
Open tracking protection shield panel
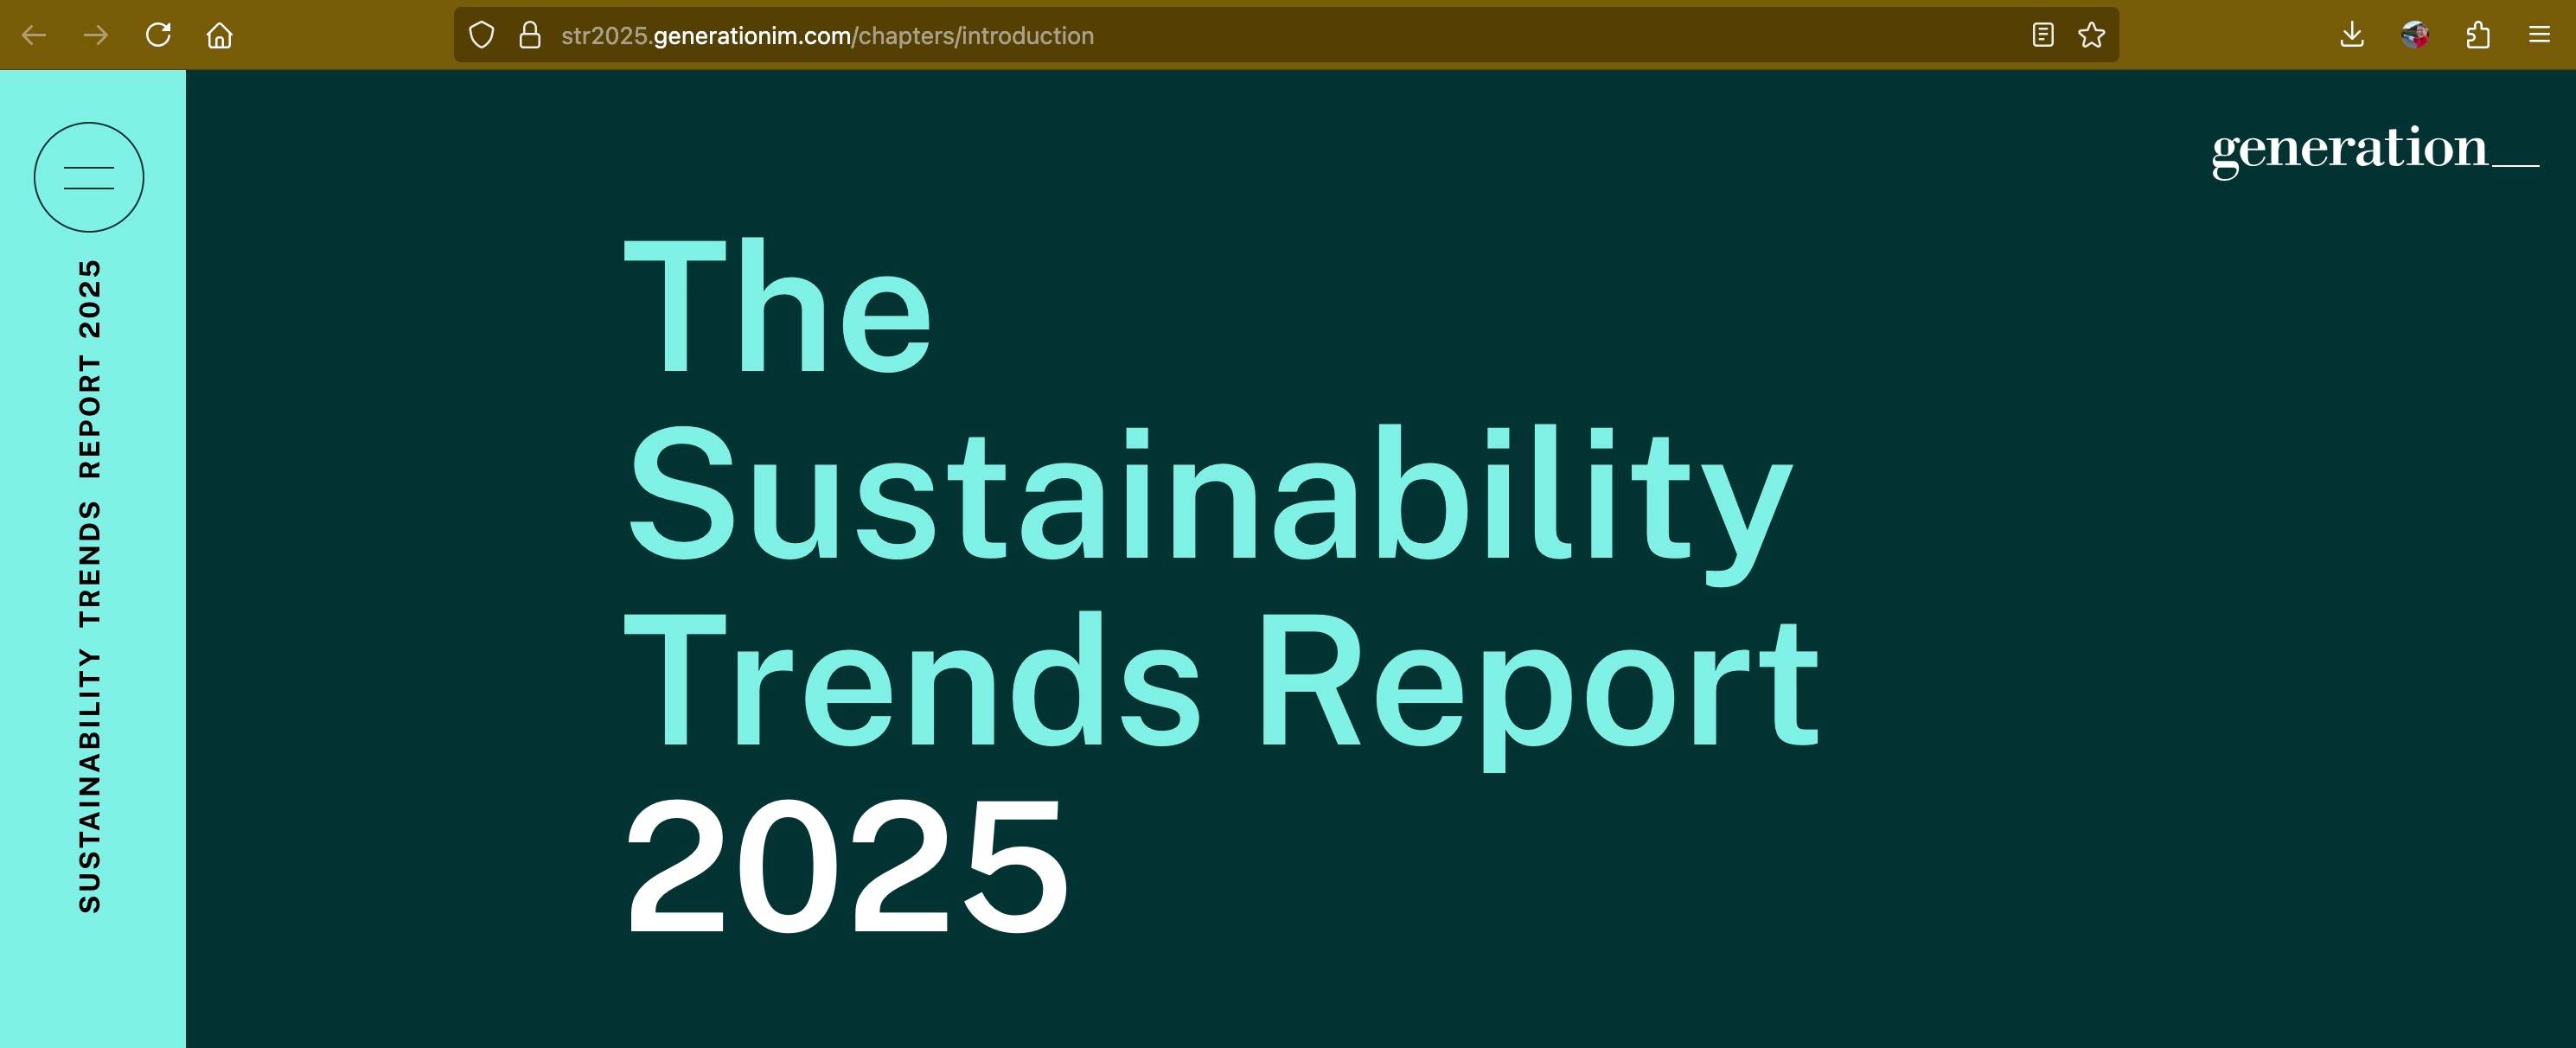482,36
